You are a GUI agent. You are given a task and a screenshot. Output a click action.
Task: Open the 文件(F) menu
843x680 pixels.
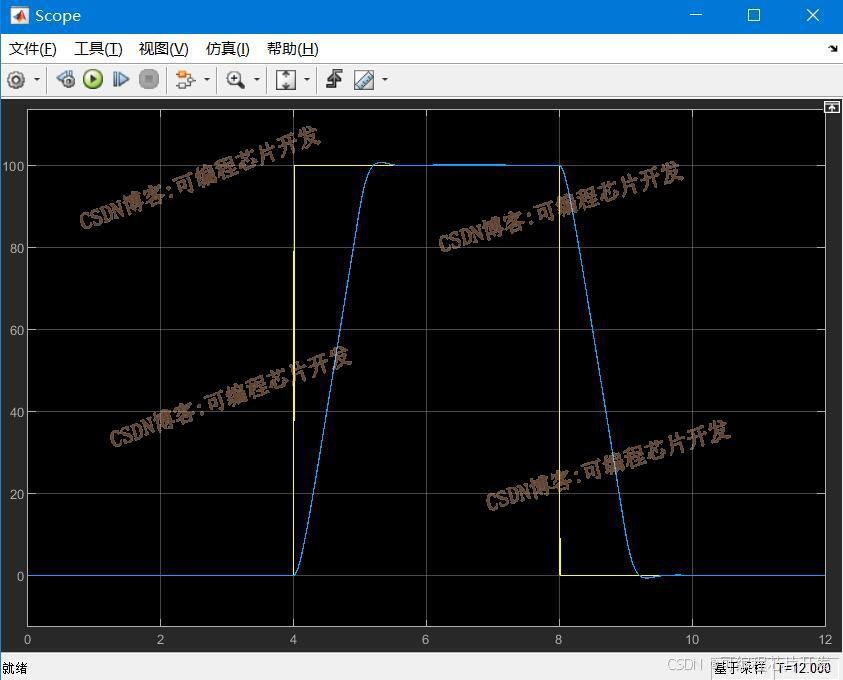[33, 49]
